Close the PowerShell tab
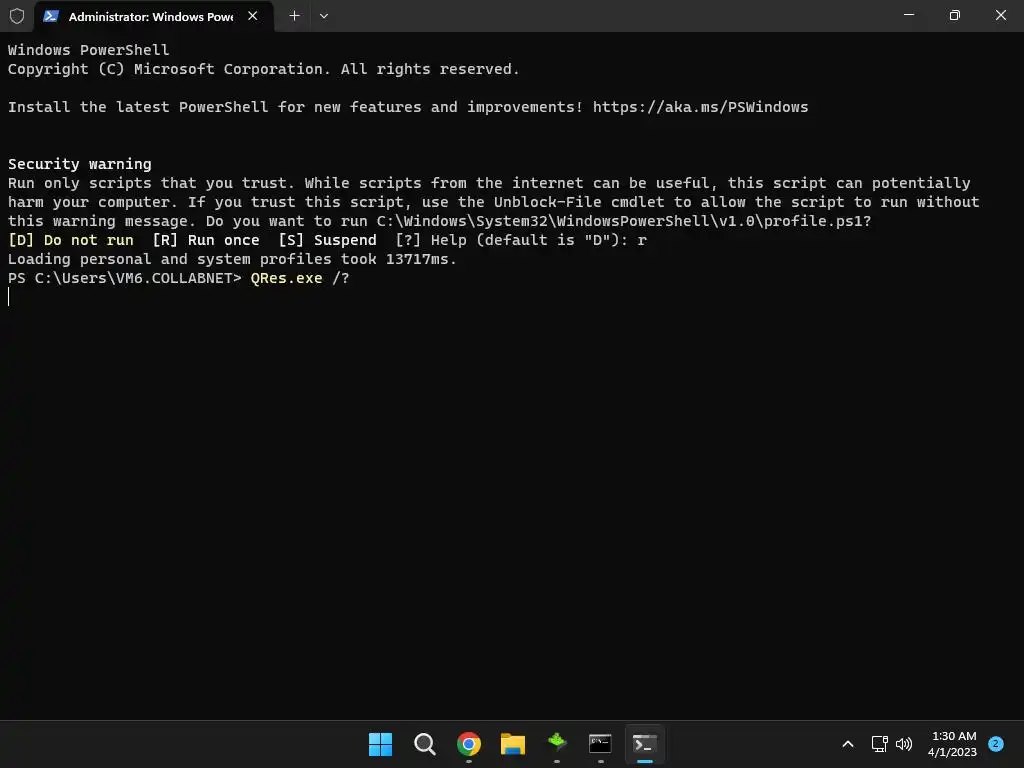Screen dimensions: 1024x768 (253, 16)
